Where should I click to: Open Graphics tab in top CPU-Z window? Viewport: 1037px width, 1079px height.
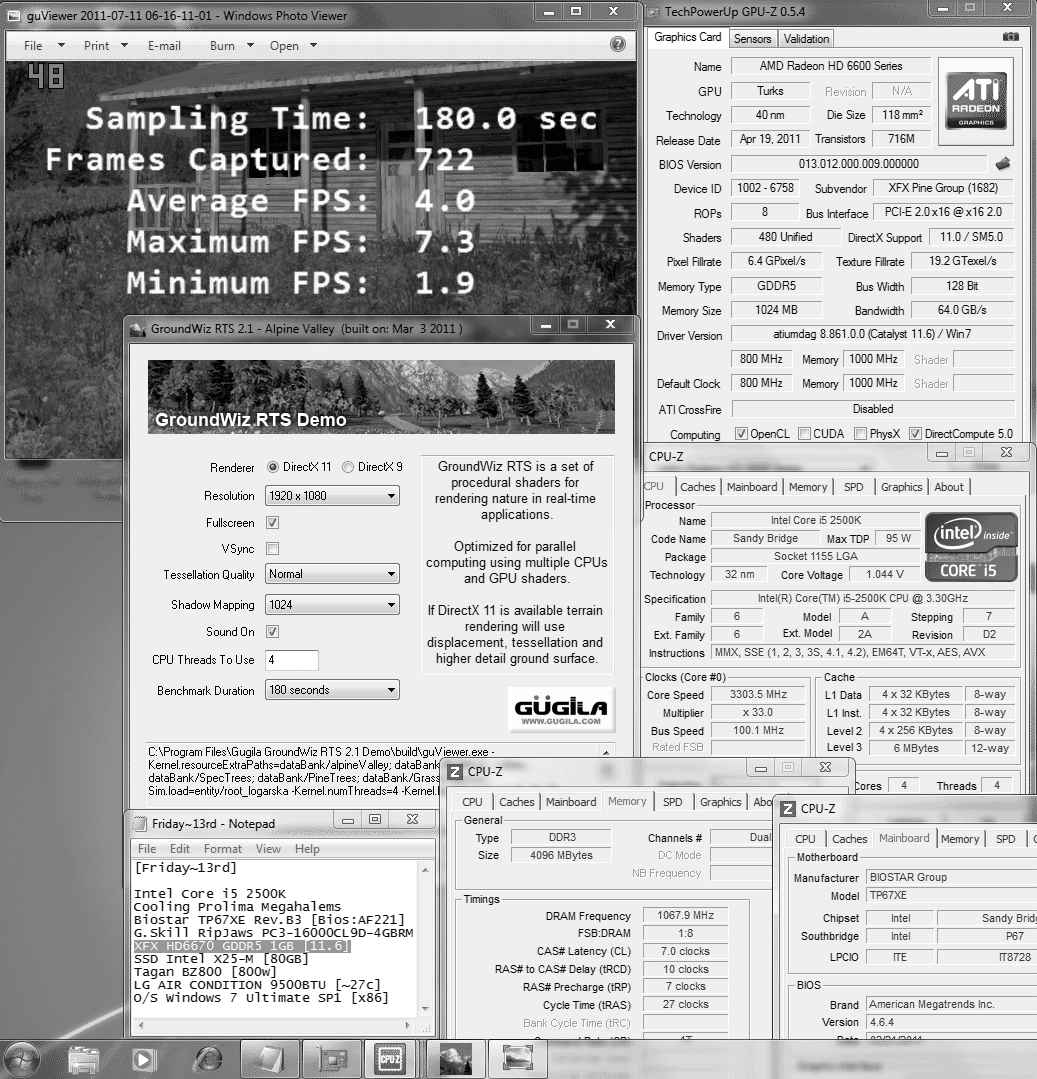tap(901, 487)
